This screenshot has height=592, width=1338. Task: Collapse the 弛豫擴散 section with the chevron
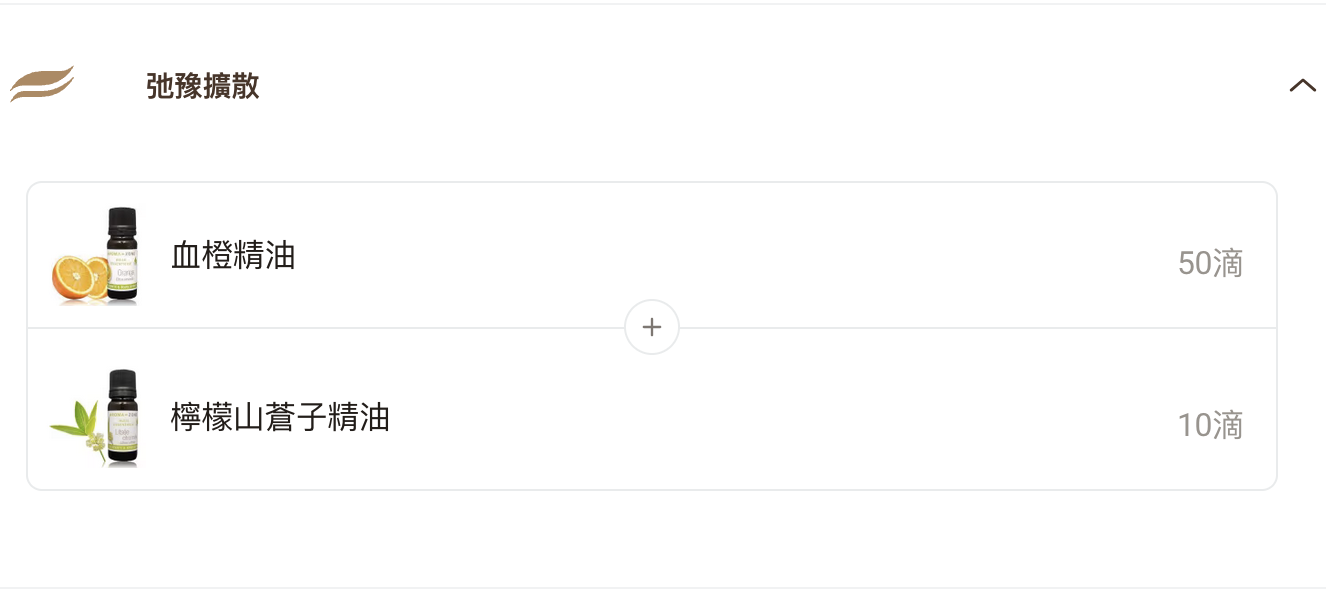pyautogui.click(x=1302, y=86)
